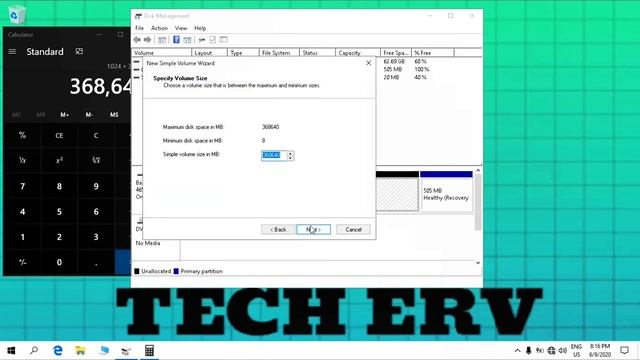Increase volume size with spinner up arrow
This screenshot has height=360, width=640.
pos(290,153)
